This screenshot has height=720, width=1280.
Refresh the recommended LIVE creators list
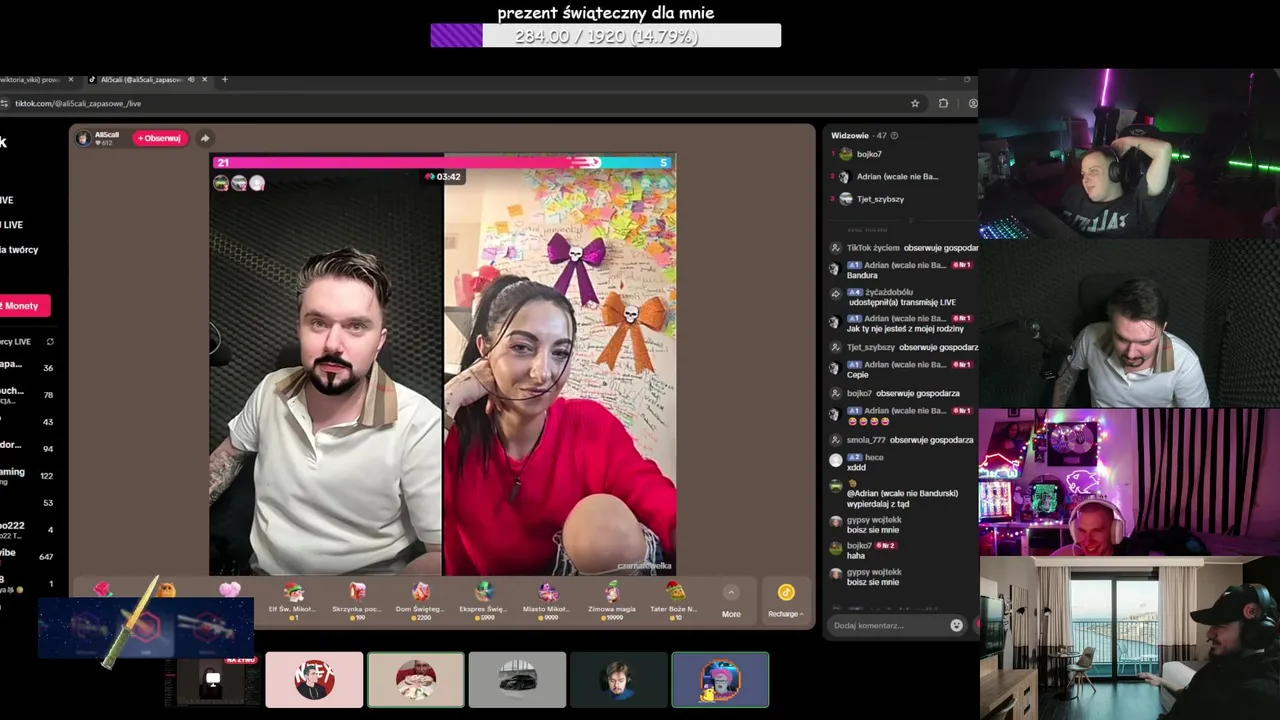click(x=50, y=342)
